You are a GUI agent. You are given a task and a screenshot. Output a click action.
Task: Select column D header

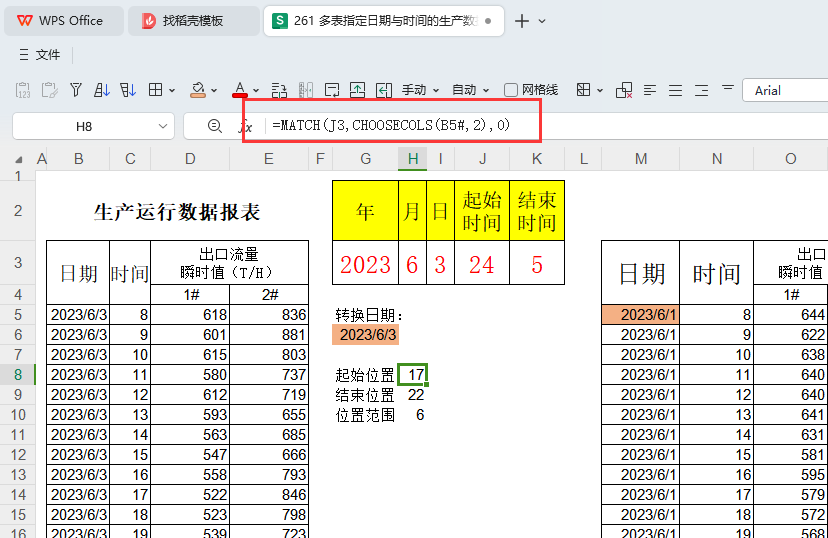pyautogui.click(x=190, y=159)
